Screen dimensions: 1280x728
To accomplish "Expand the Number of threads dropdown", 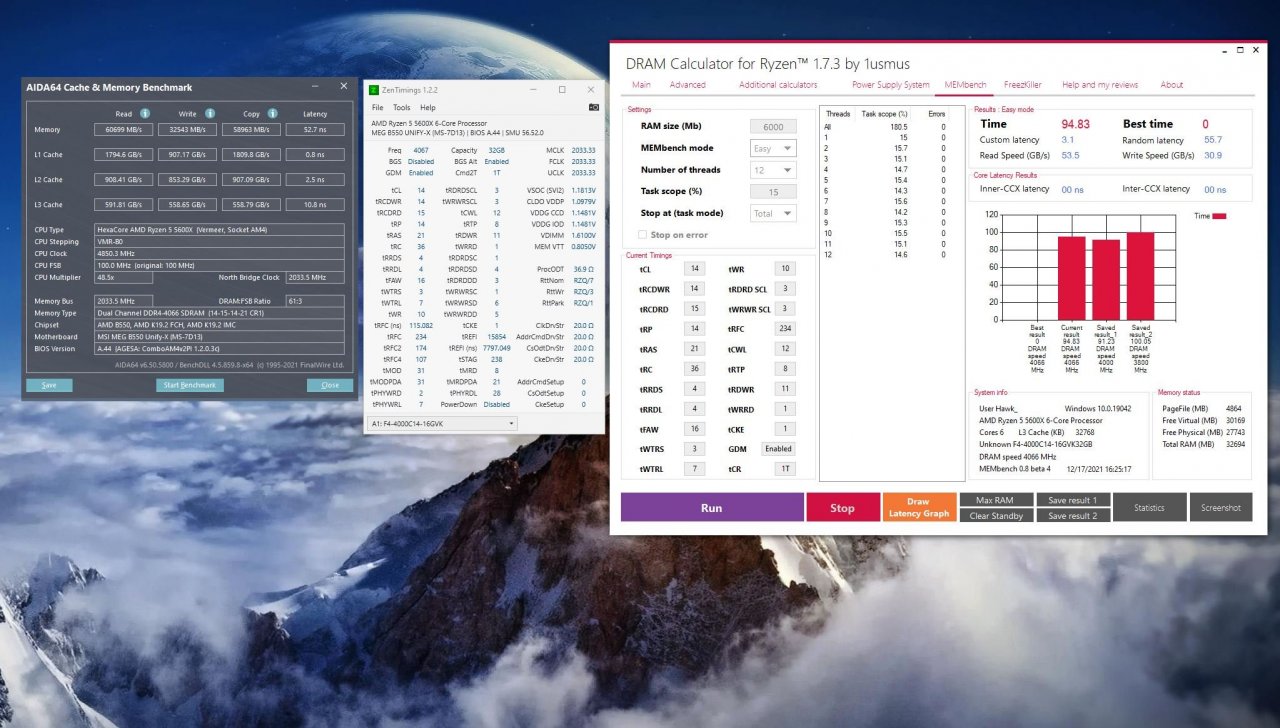I will click(773, 170).
